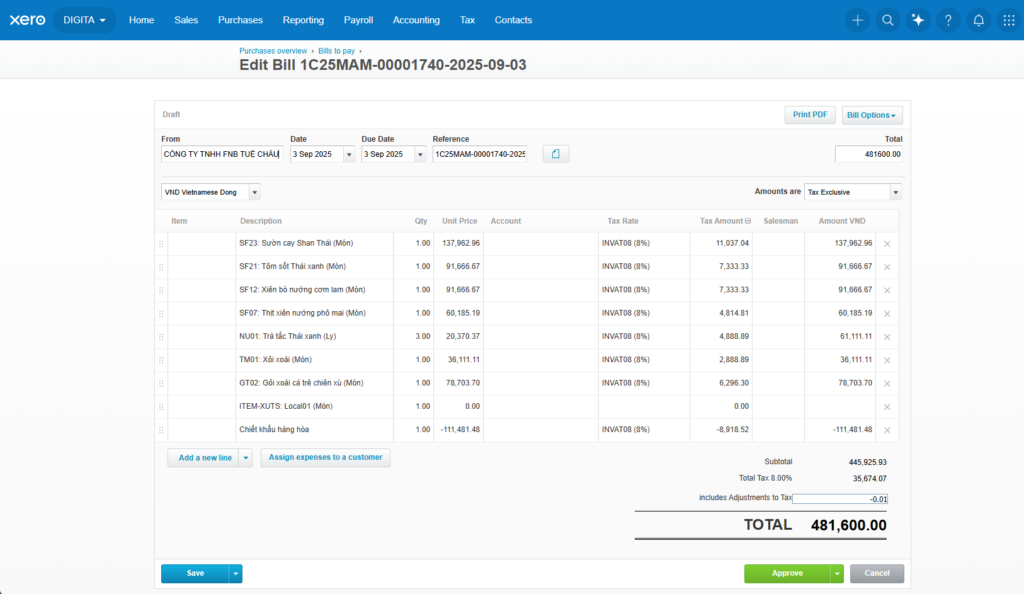Expand the DIGITA organisation switcher
The image size is (1024, 594).
tap(84, 20)
